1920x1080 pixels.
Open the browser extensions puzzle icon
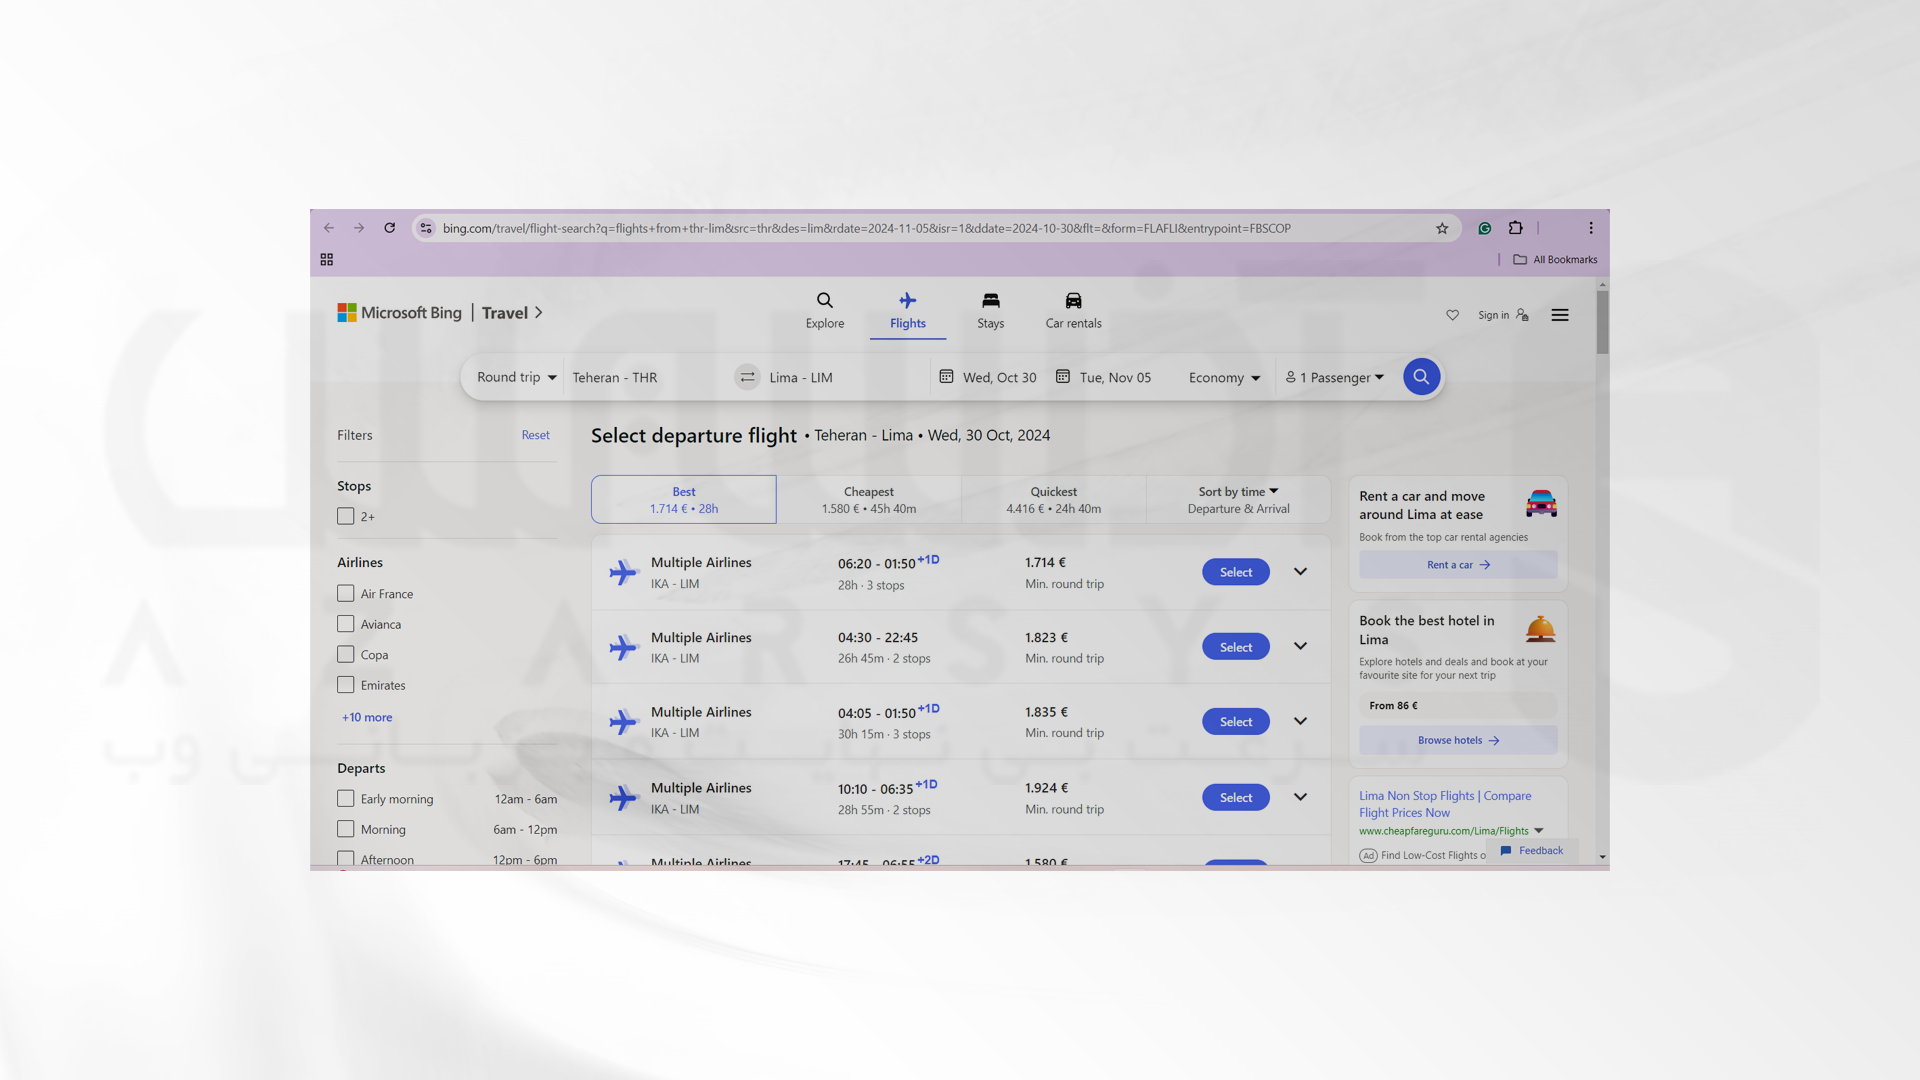coord(1516,228)
